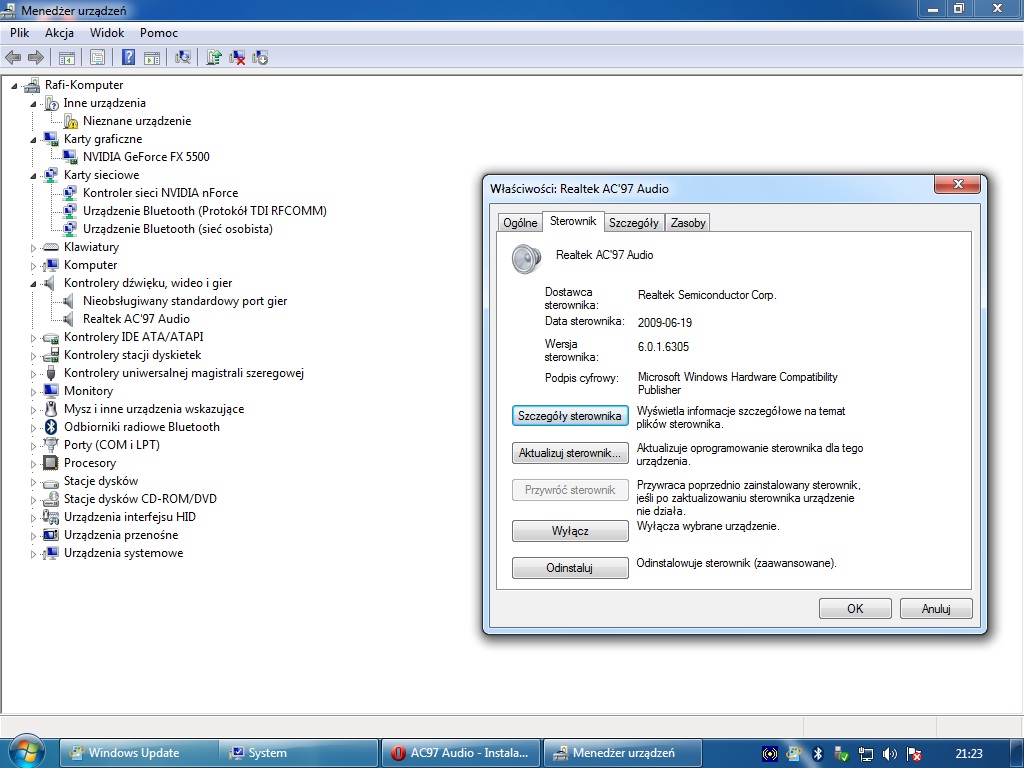Click the Realtek speaker icon in dialog
The image size is (1024, 768).
tap(526, 259)
